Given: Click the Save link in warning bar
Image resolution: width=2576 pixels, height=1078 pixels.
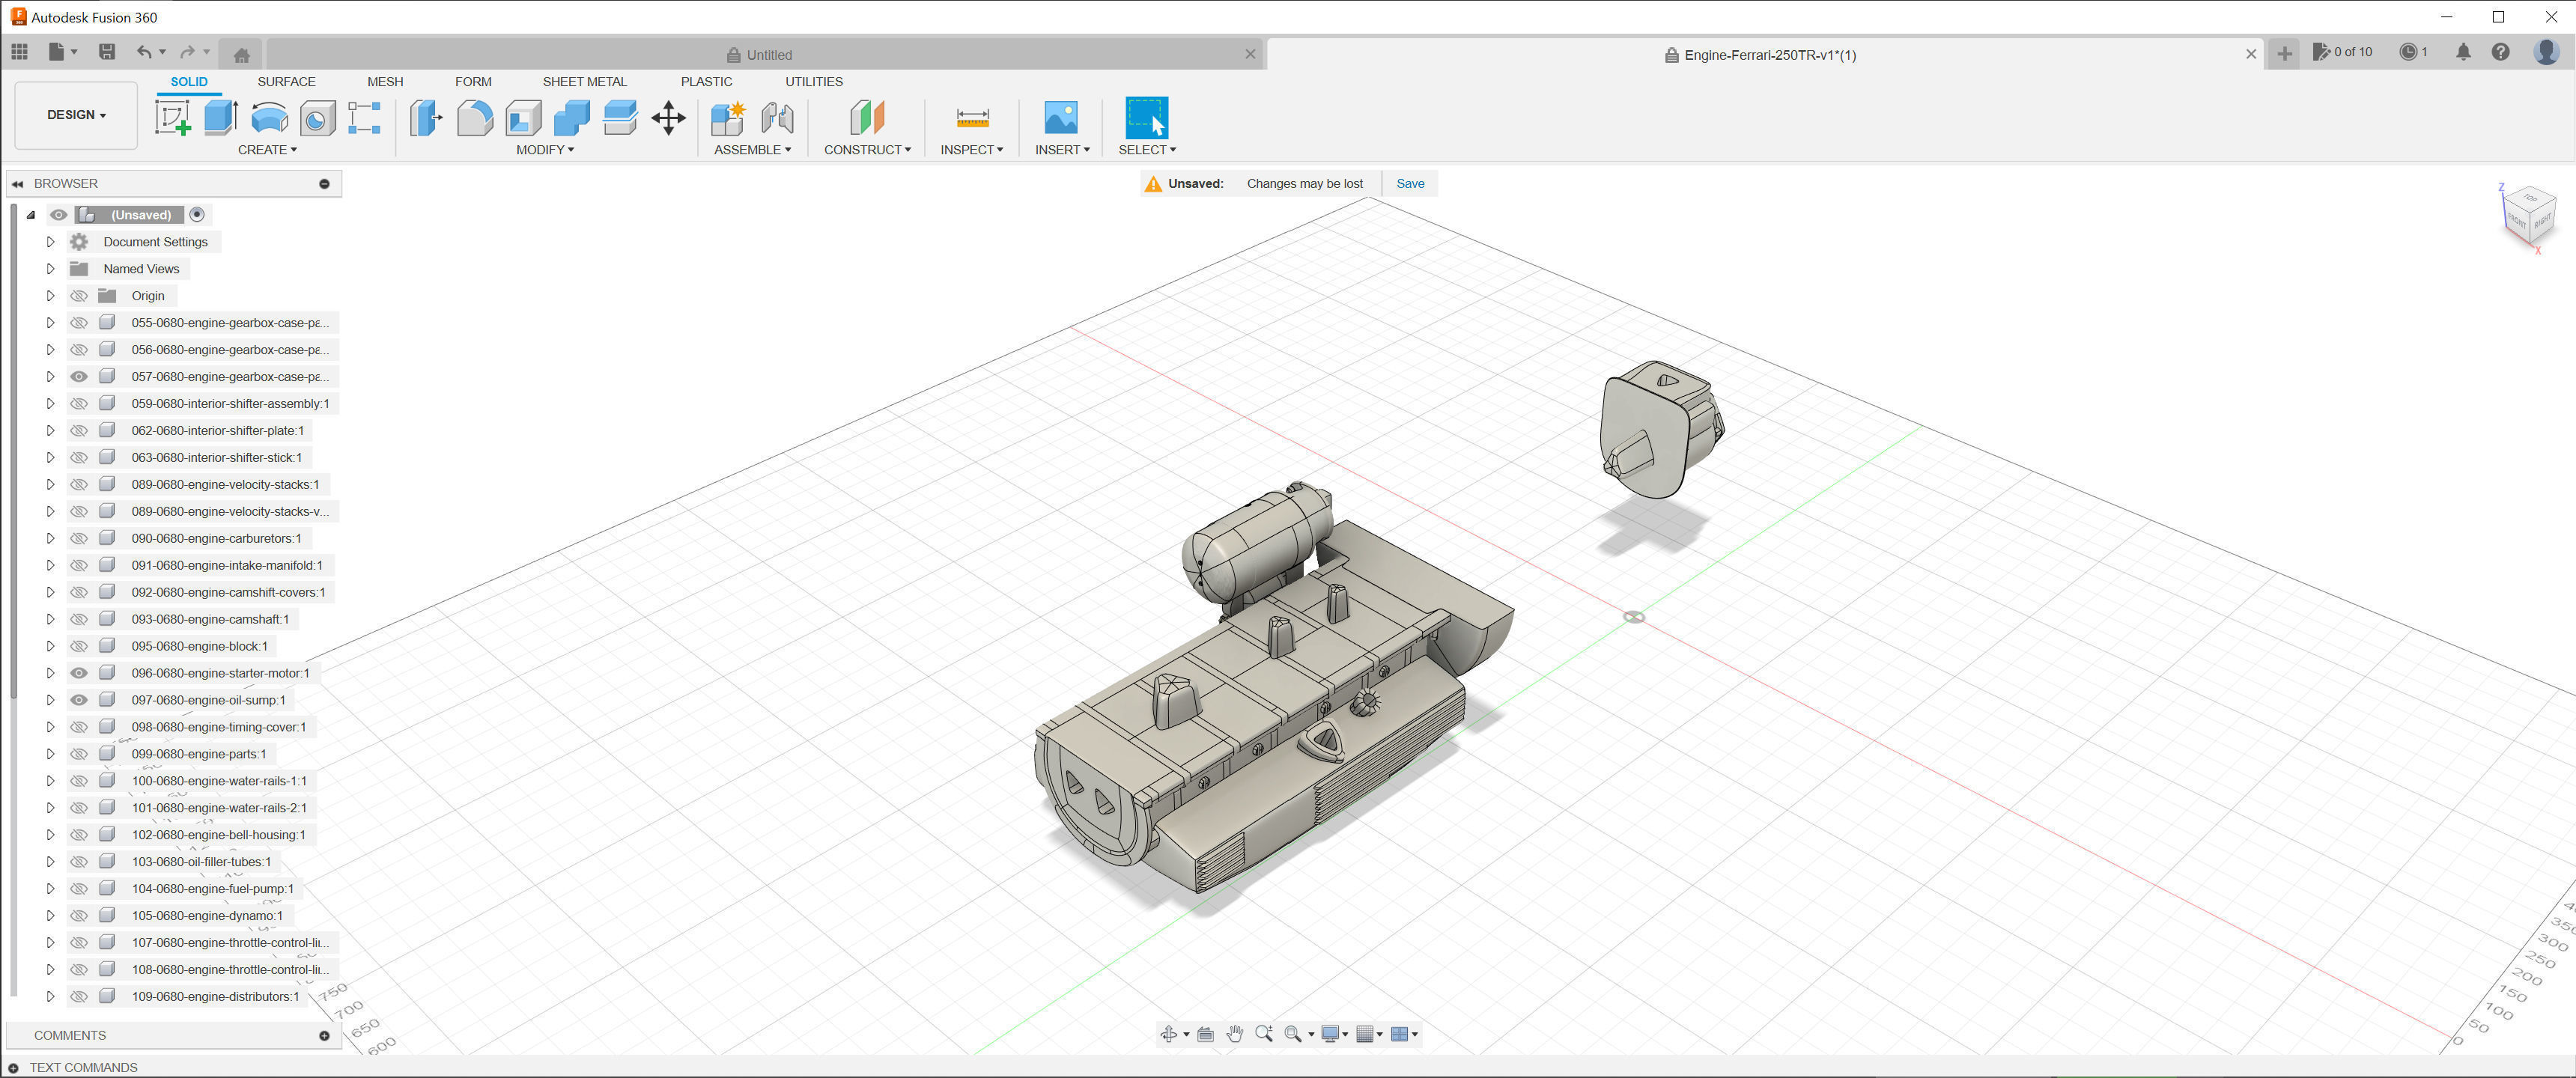Looking at the screenshot, I should click(1410, 184).
